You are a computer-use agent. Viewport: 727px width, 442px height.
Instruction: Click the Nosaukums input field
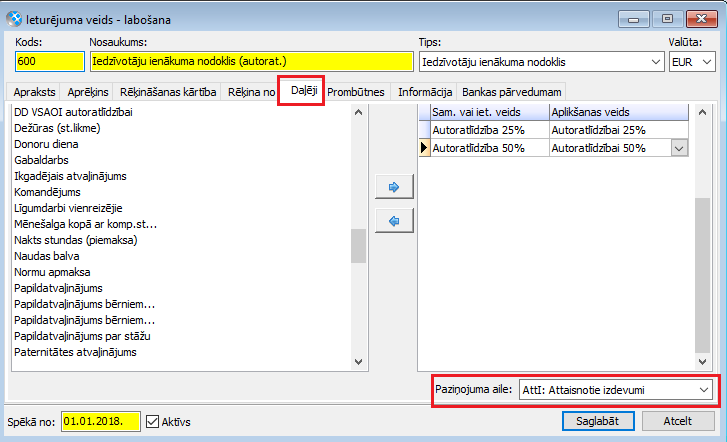pyautogui.click(x=252, y=61)
